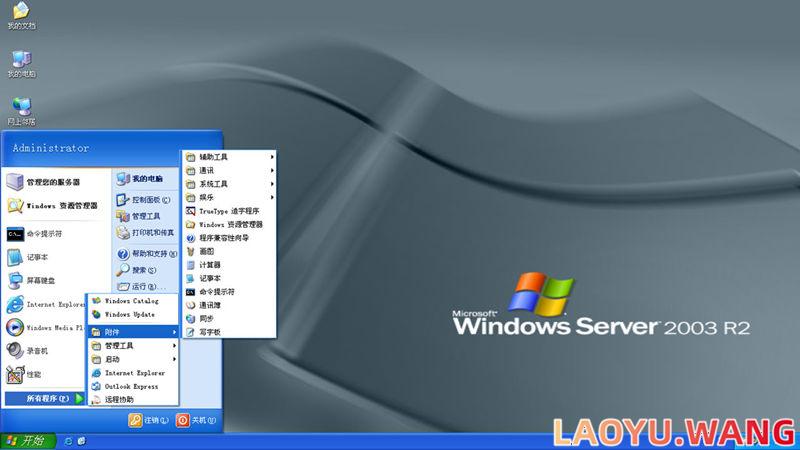The height and width of the screenshot is (450, 800).
Task: Launch Windows Update from the programs list
Action: (133, 314)
